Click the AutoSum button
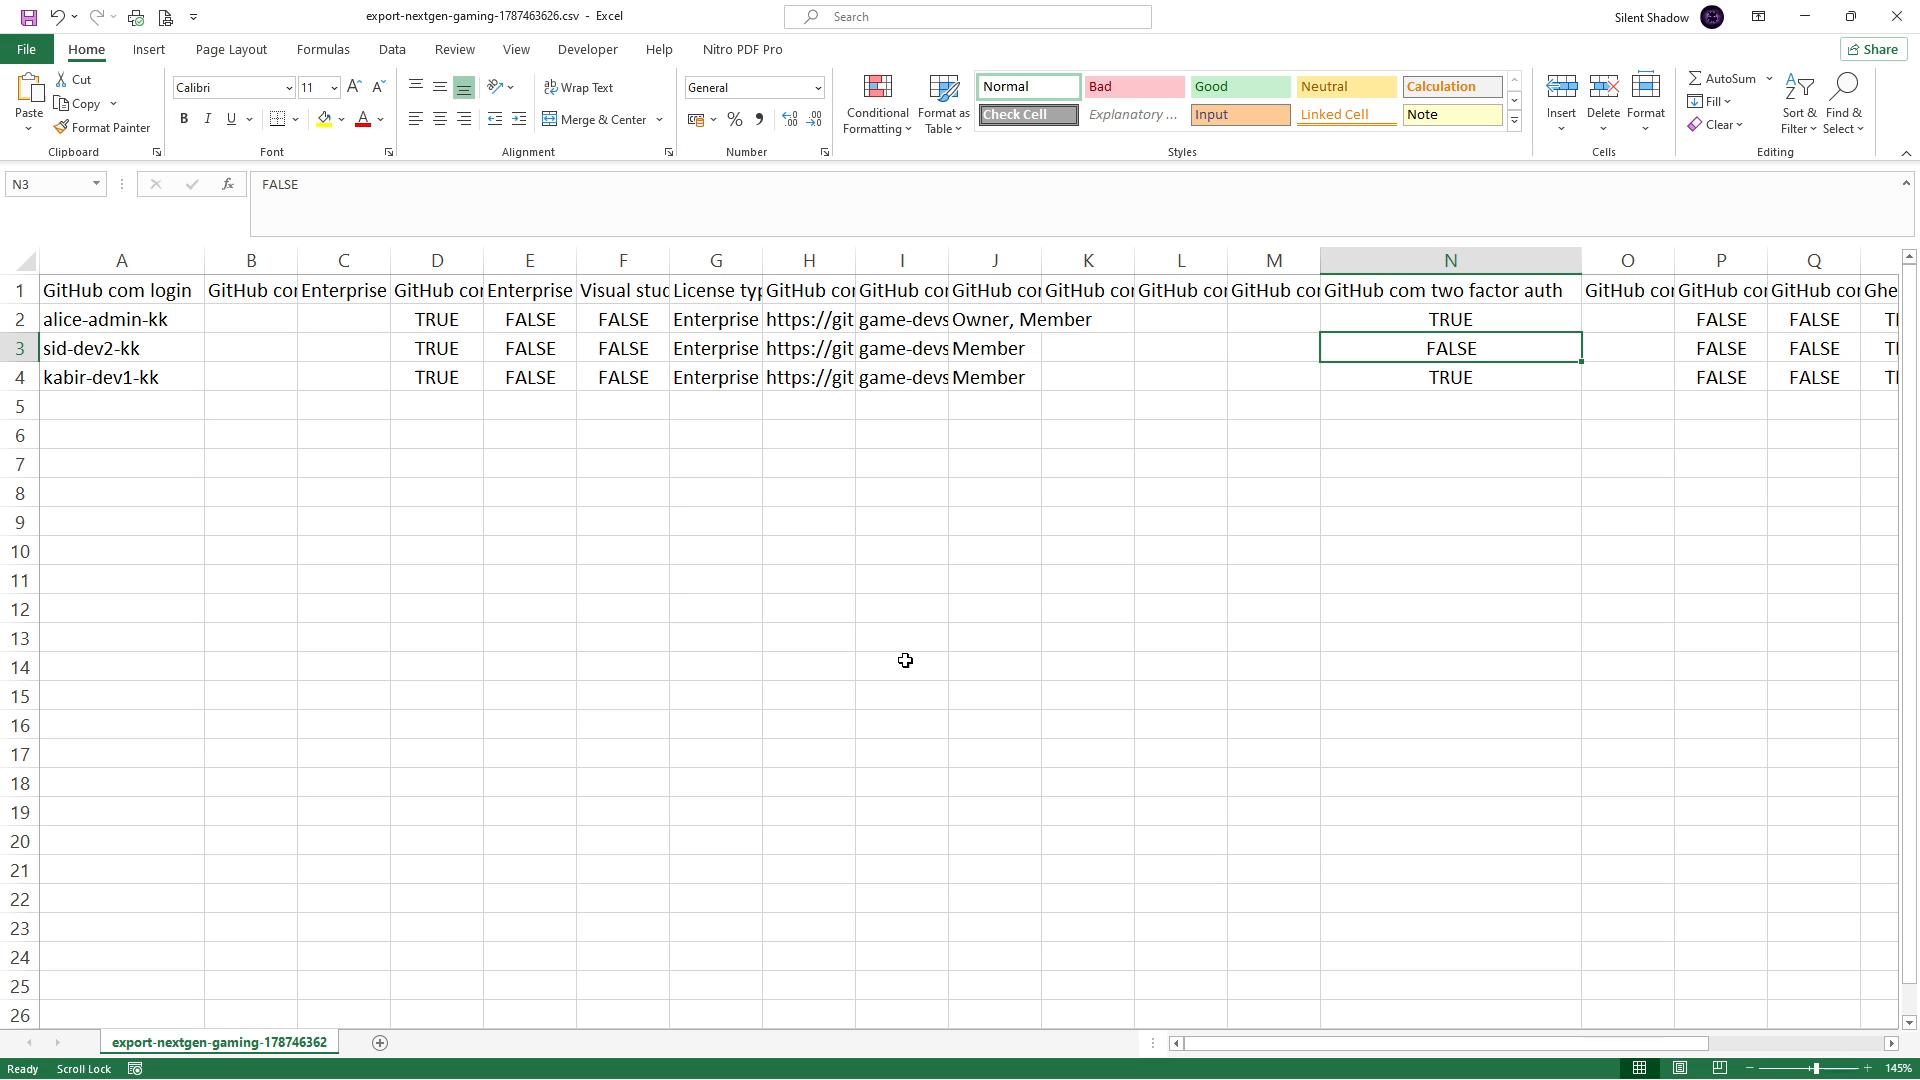Screen dimensions: 1920x1080 click(1722, 78)
